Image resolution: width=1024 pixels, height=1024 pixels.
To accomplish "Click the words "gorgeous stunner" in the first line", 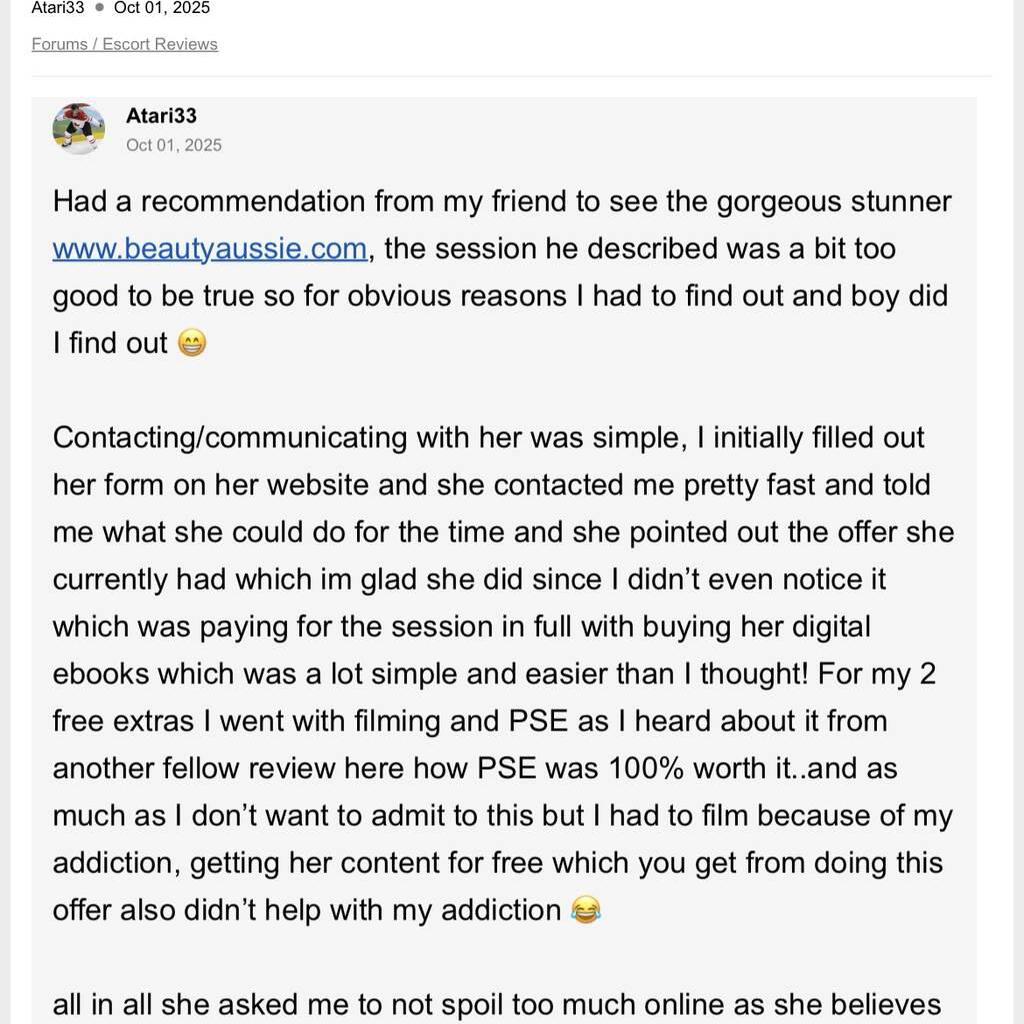I will (833, 202).
